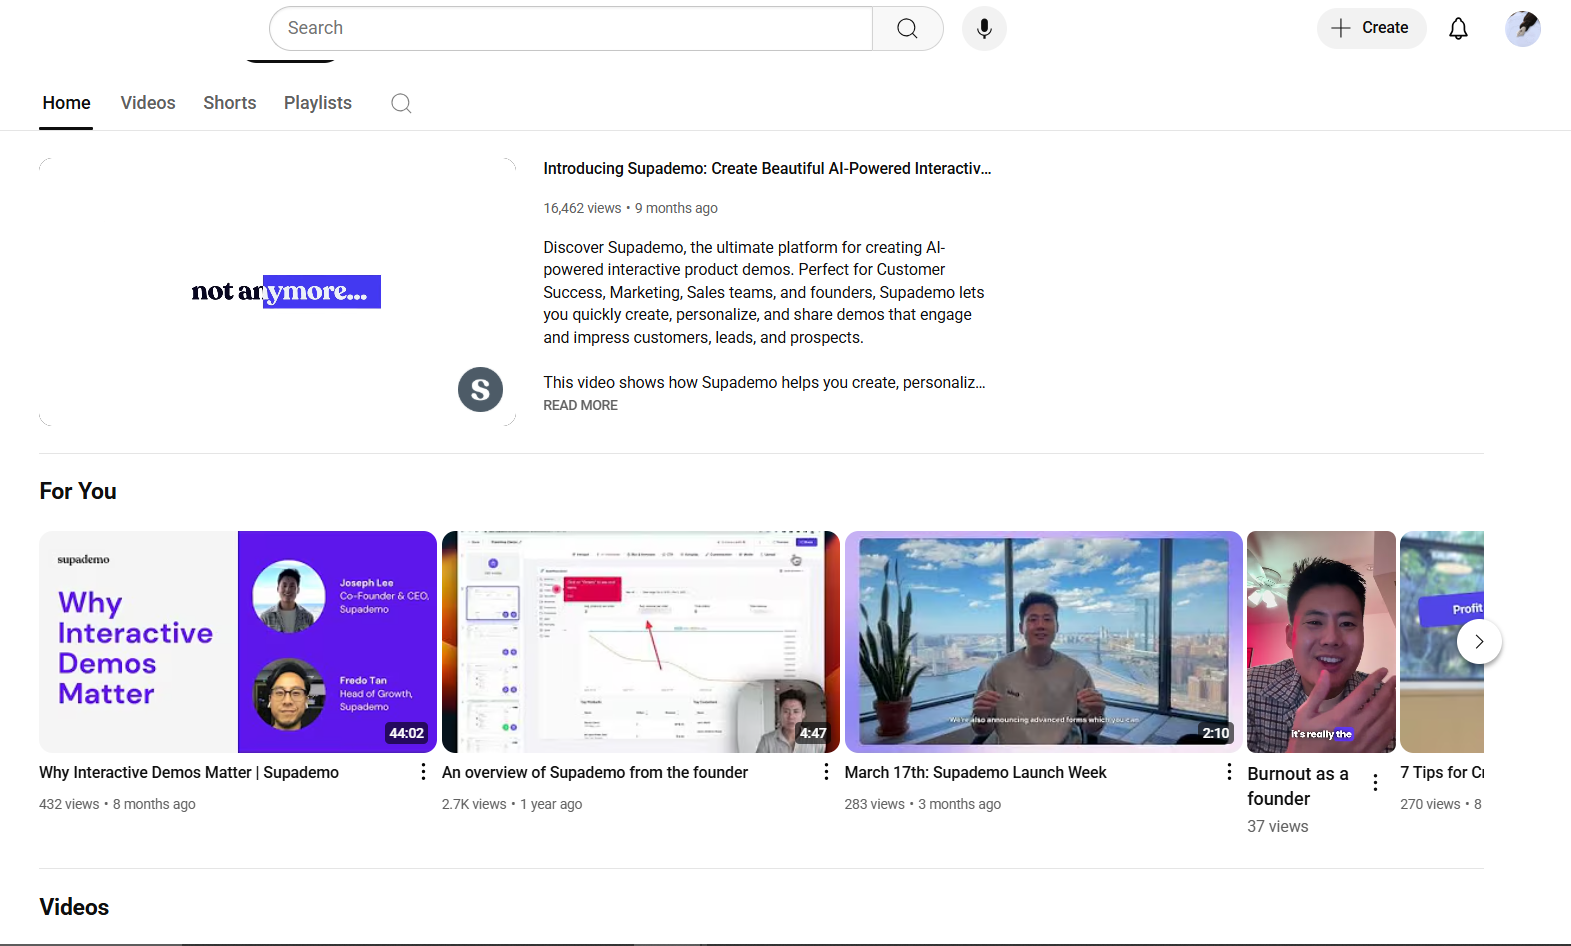Click '2.7K views • 1 year ago' text

(x=512, y=804)
